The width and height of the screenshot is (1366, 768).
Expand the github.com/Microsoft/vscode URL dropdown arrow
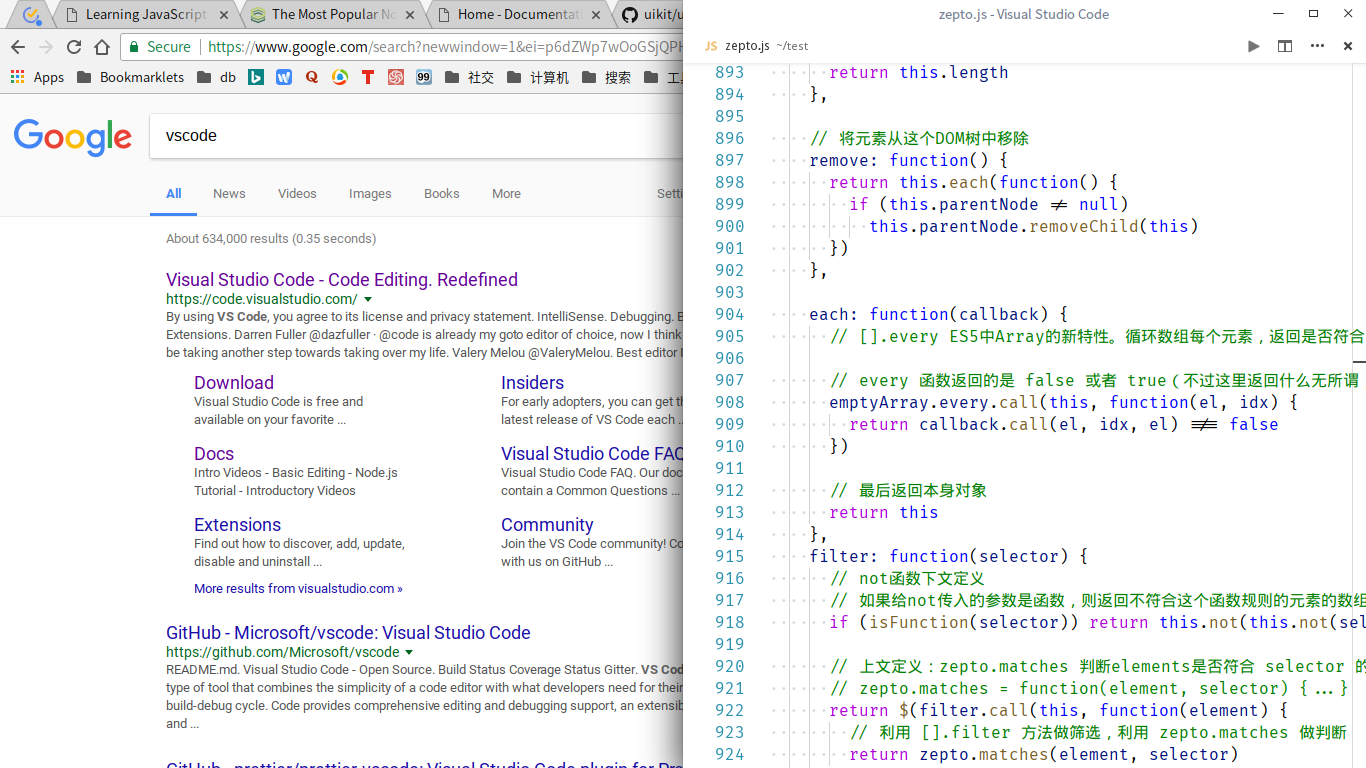(x=409, y=653)
